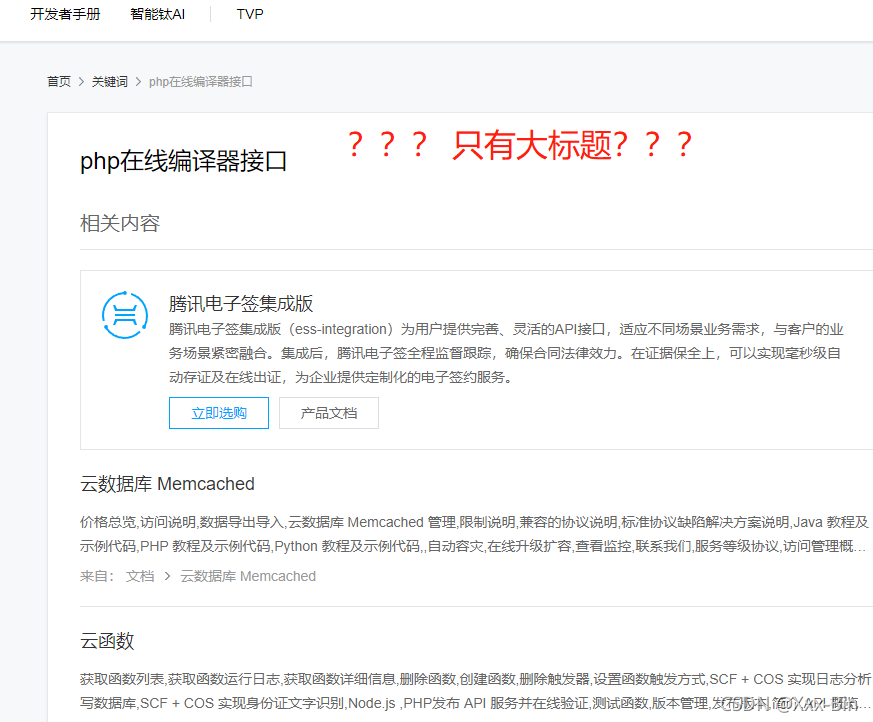Click the breadcrumb chevron after 首页

pyautogui.click(x=81, y=81)
